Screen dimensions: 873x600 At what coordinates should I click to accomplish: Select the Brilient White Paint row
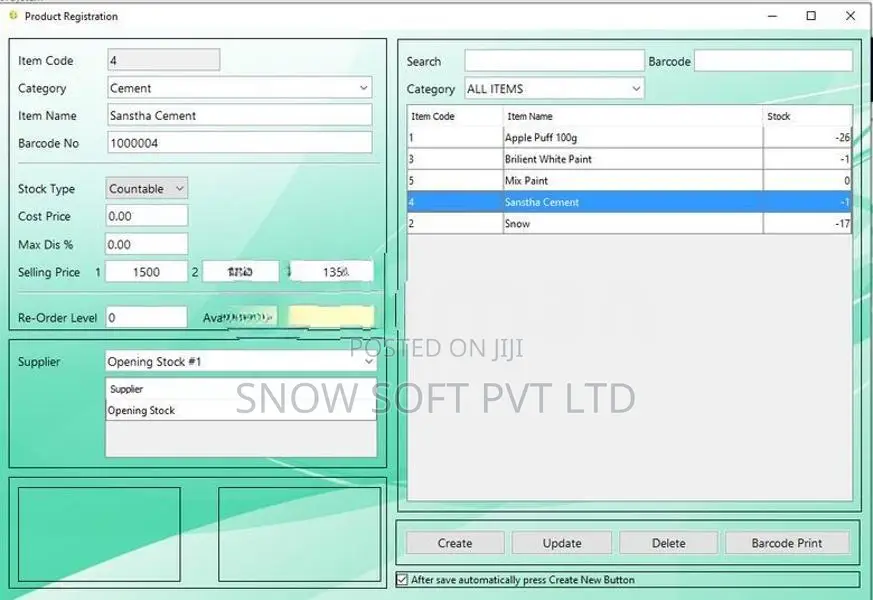(x=629, y=159)
